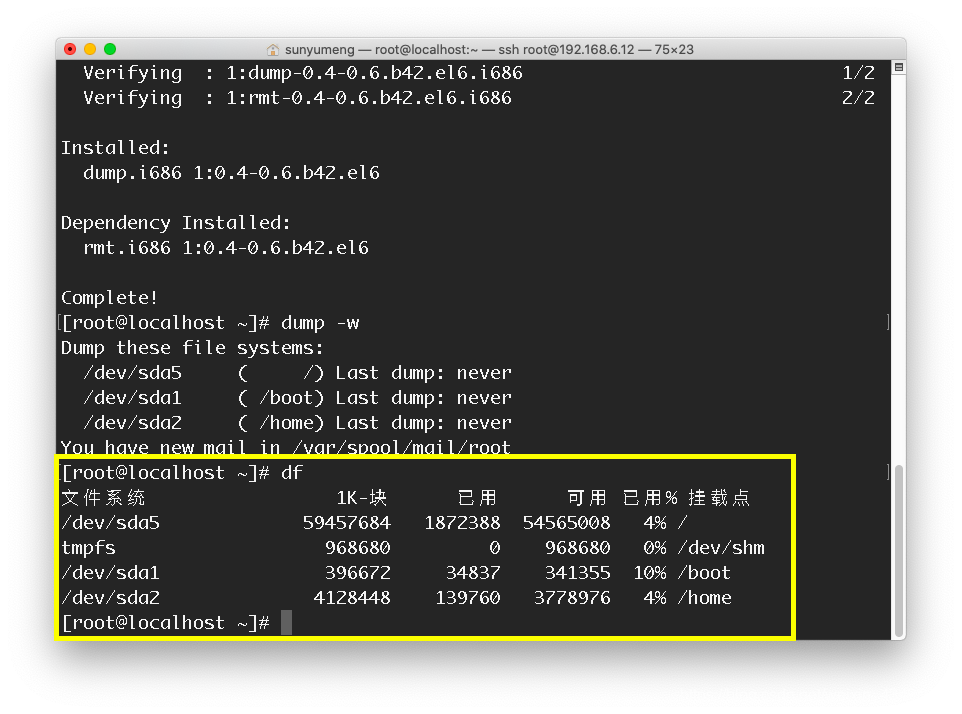This screenshot has width=962, height=714.
Task: Click '139760' used value for sda2
Action: [468, 598]
